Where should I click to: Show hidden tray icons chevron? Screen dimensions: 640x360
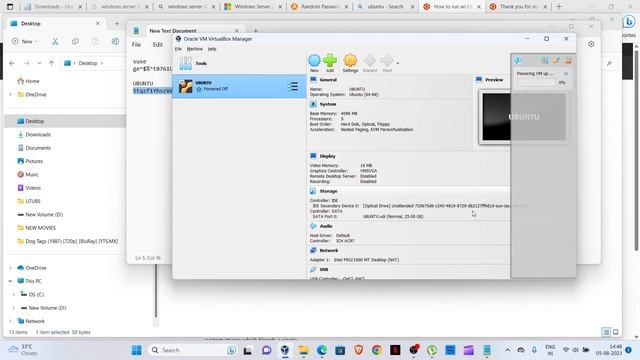tap(507, 350)
